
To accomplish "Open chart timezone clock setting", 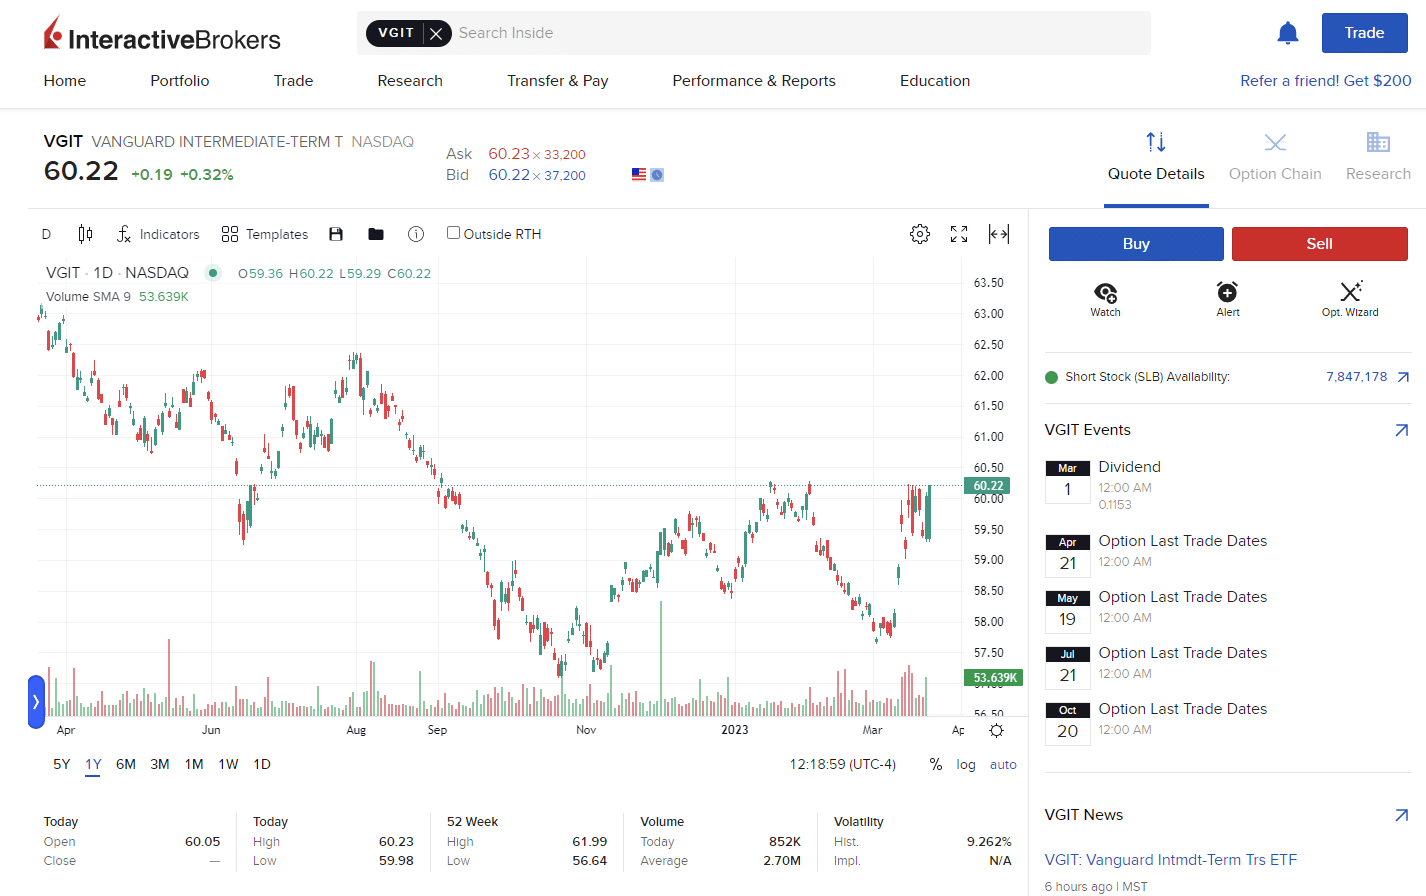I will [x=843, y=764].
